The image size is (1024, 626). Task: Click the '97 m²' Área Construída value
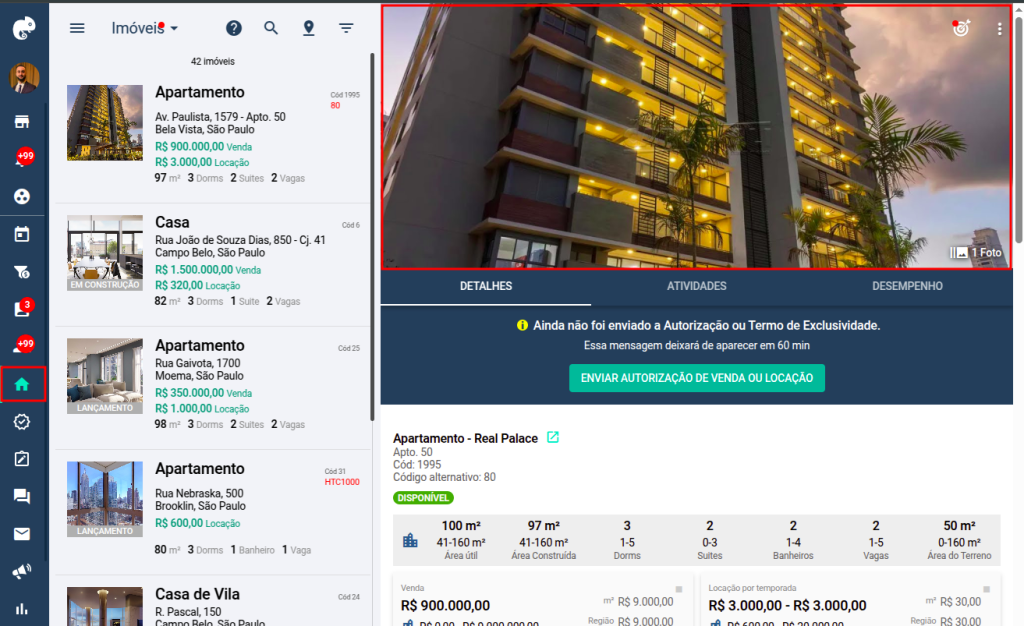coord(543,525)
